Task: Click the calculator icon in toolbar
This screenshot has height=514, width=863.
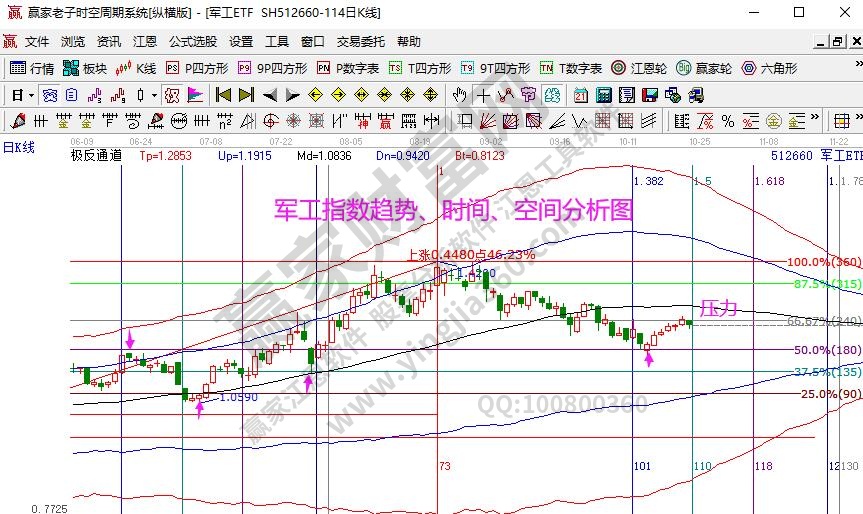Action: 603,96
